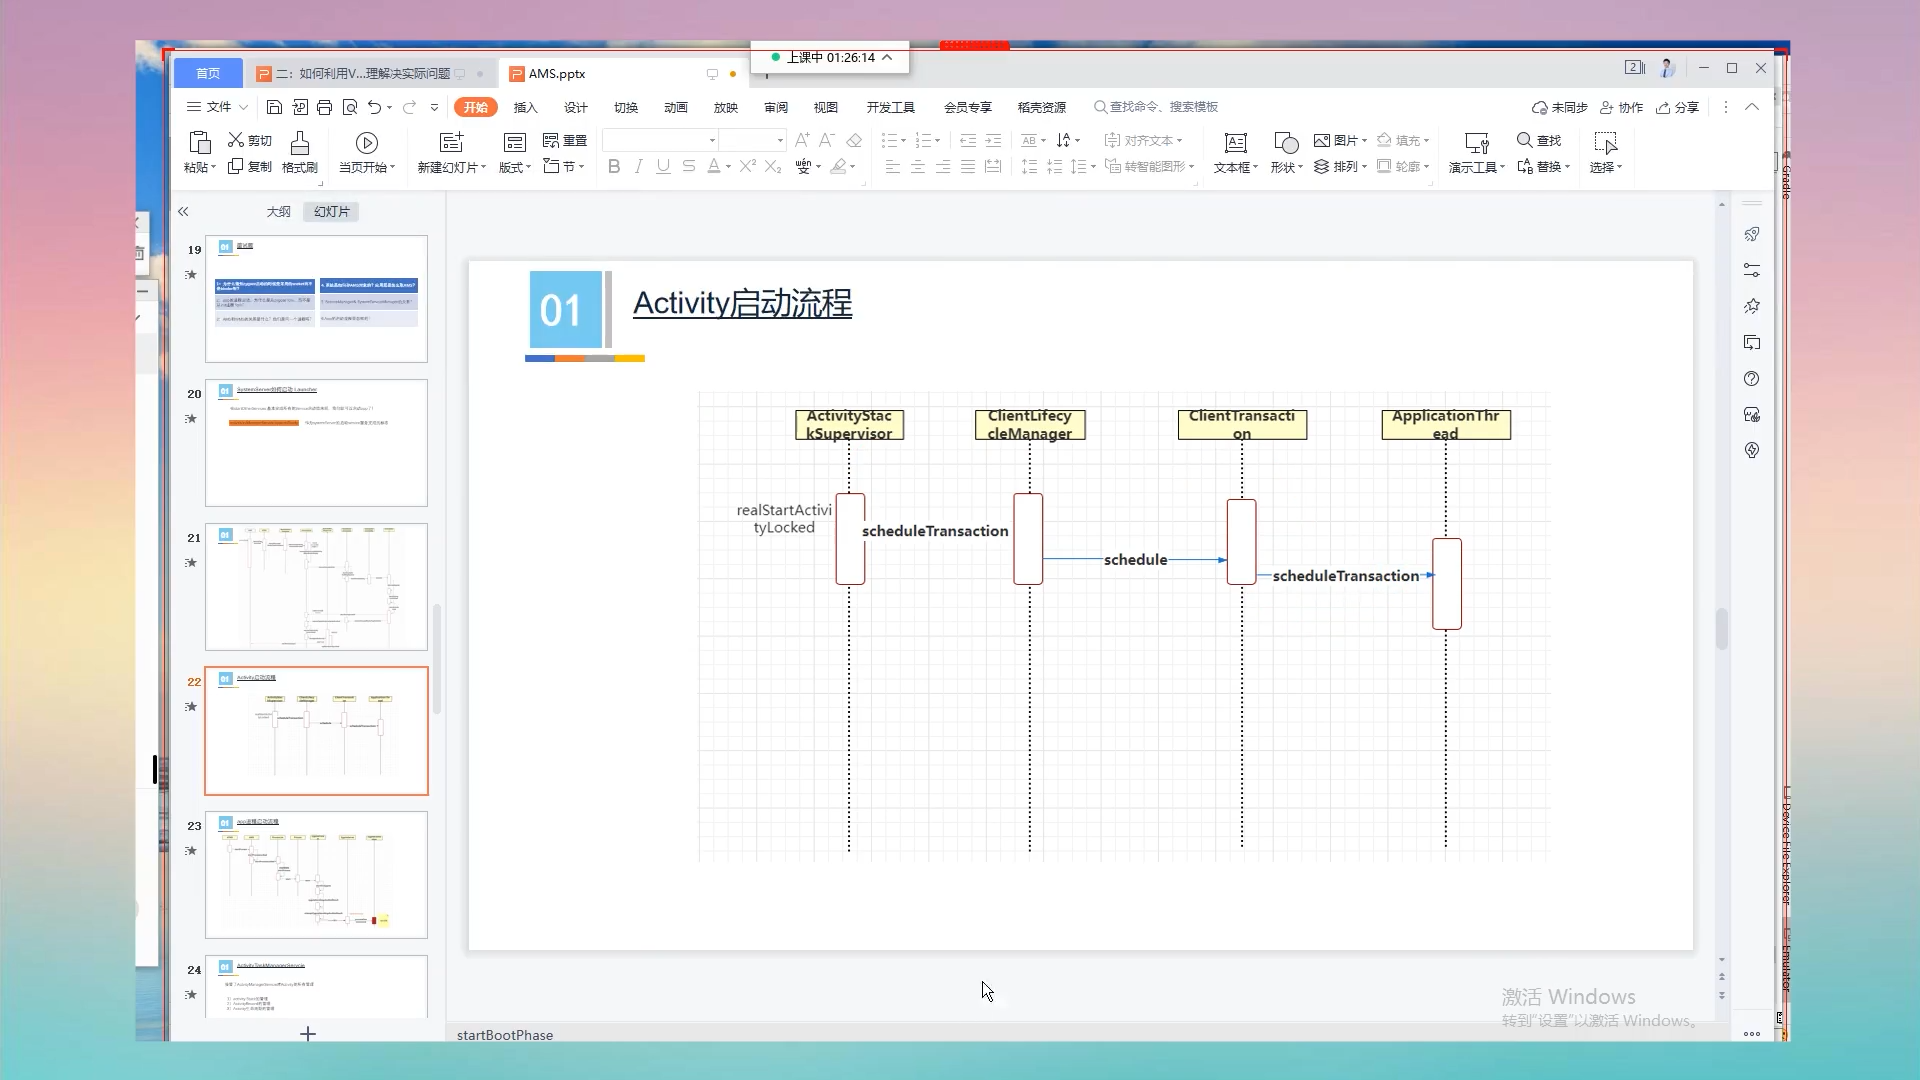Screen dimensions: 1920x1080
Task: Start slideshow from current slide (当页开始)
Action: tap(367, 143)
